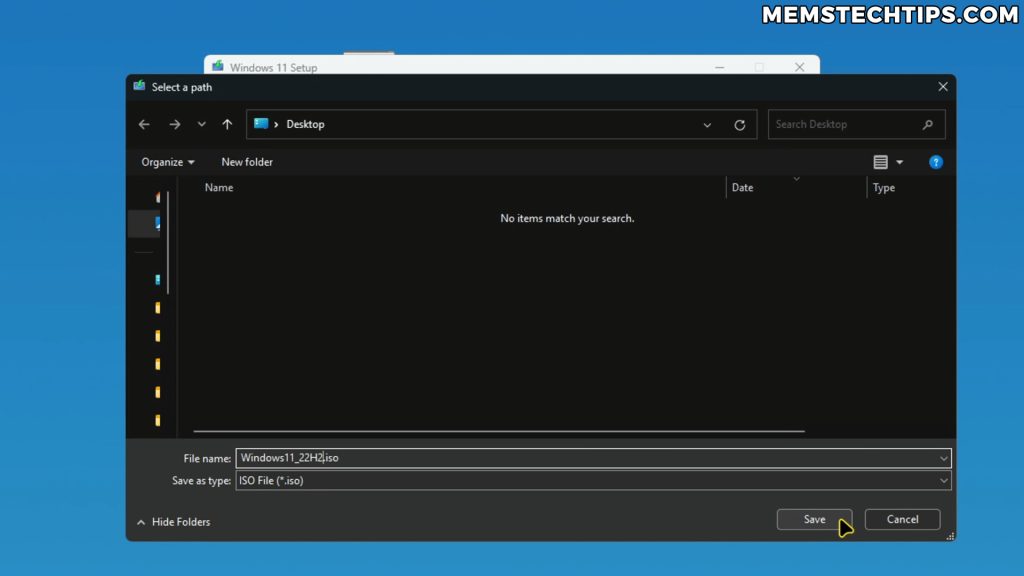The width and height of the screenshot is (1024, 576).
Task: Select the highlighted blue sidebar item
Action: (x=144, y=223)
